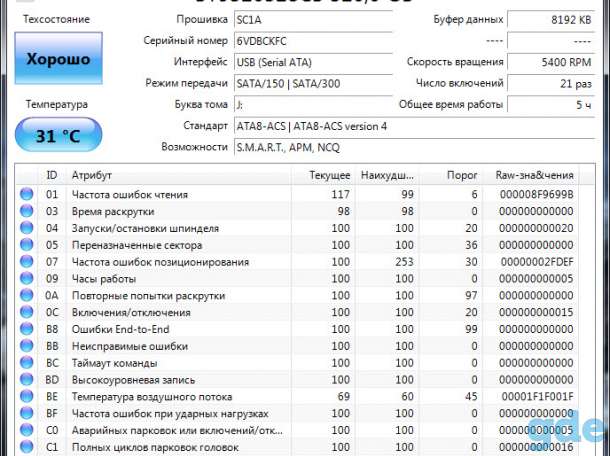Click status circle for attribute BF
Image resolution: width=610 pixels, height=456 pixels.
(x=26, y=413)
